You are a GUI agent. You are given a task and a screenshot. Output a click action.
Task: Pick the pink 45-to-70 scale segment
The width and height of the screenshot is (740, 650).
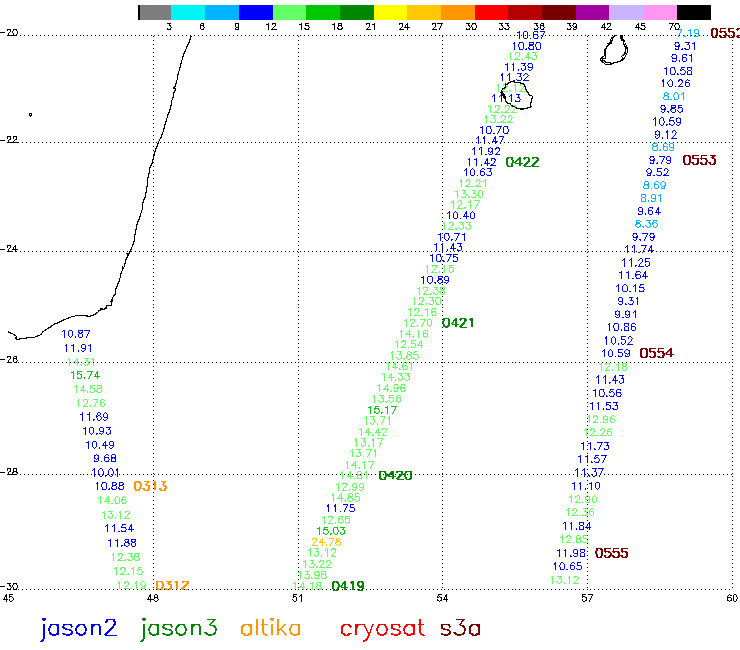pos(660,12)
